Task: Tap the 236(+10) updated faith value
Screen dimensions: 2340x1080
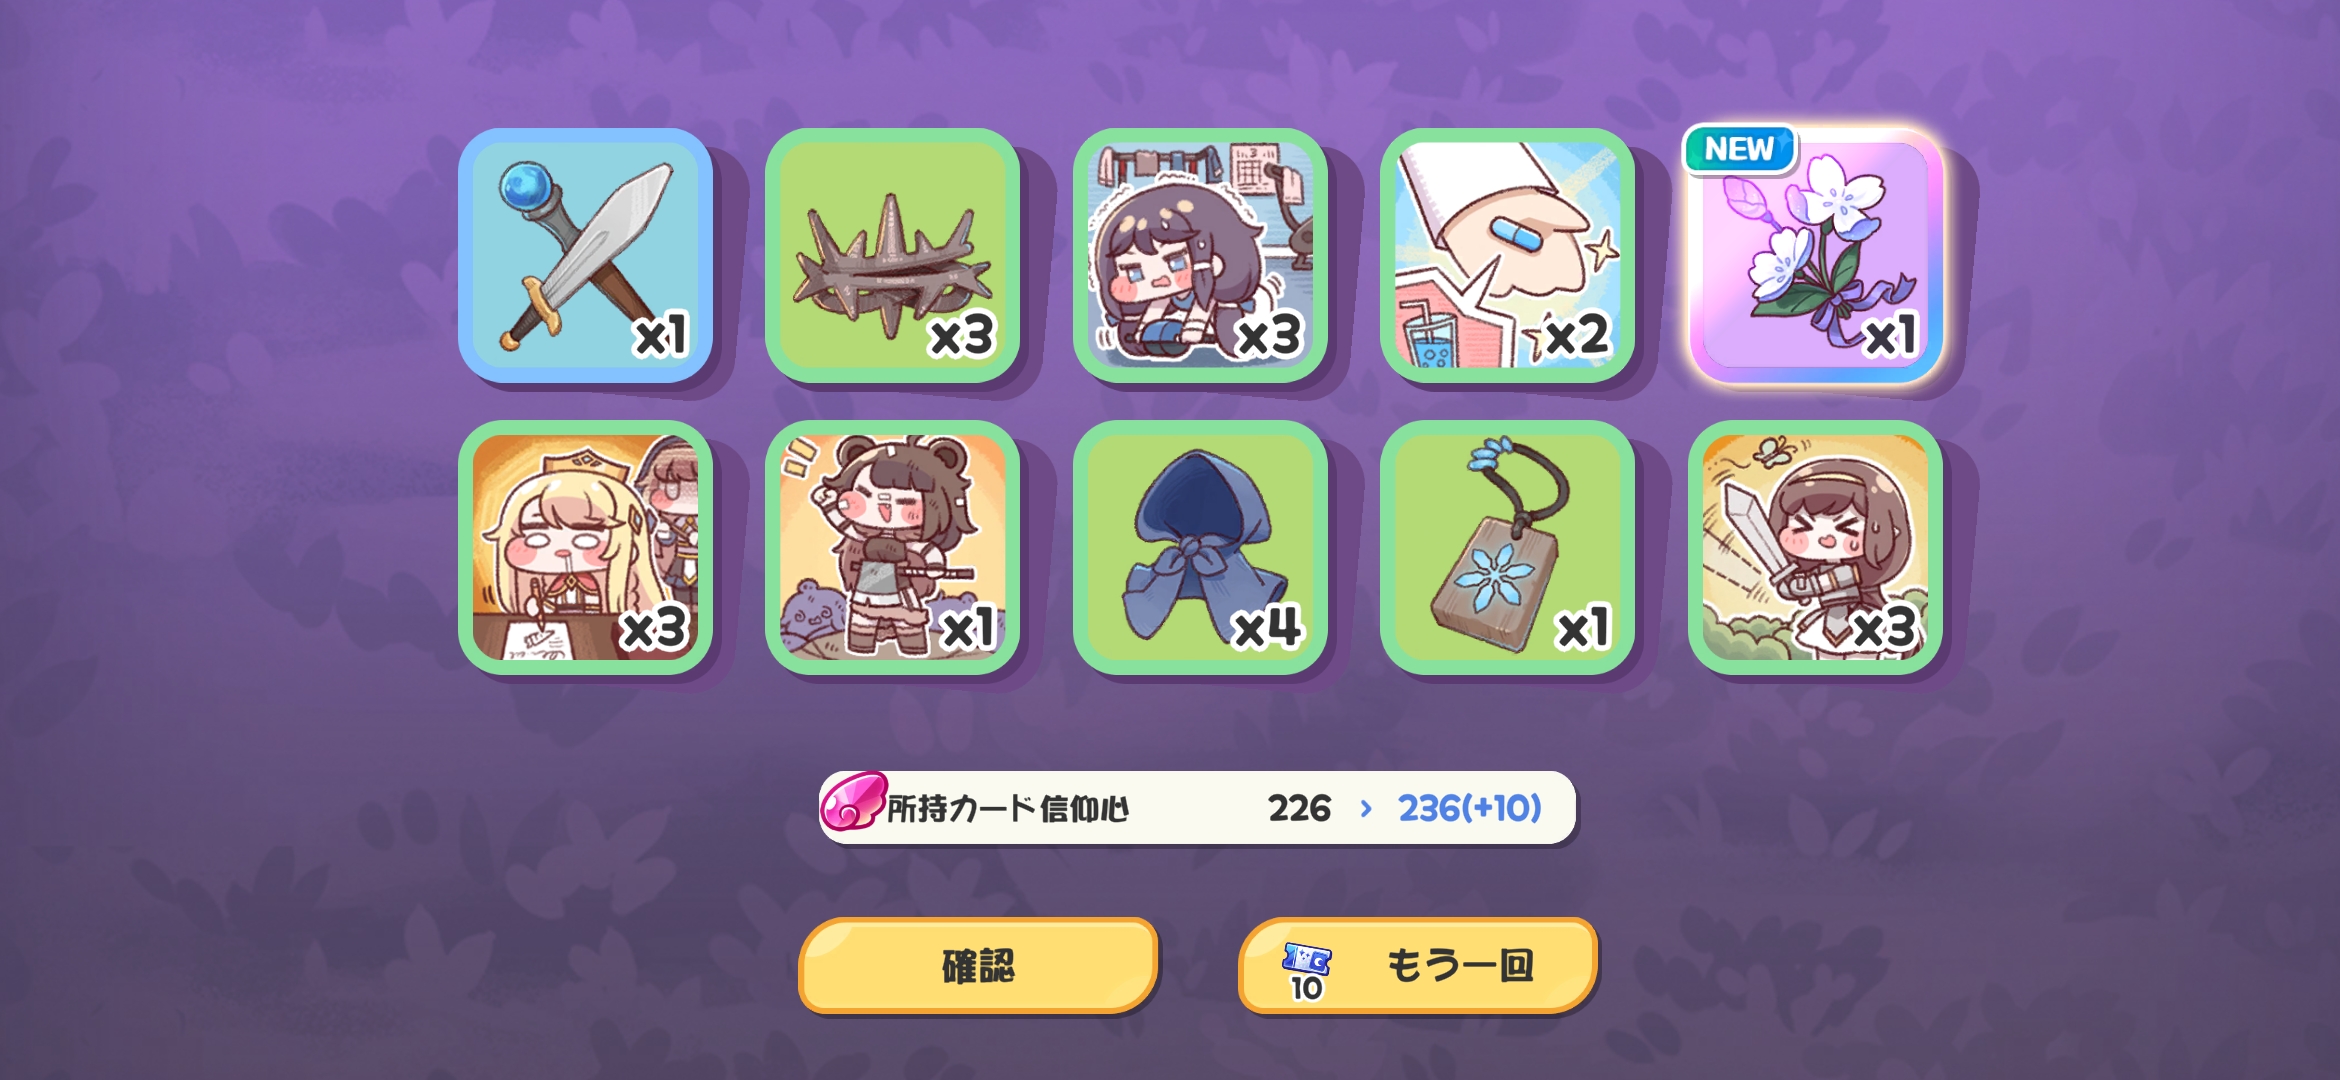Action: [x=1469, y=808]
